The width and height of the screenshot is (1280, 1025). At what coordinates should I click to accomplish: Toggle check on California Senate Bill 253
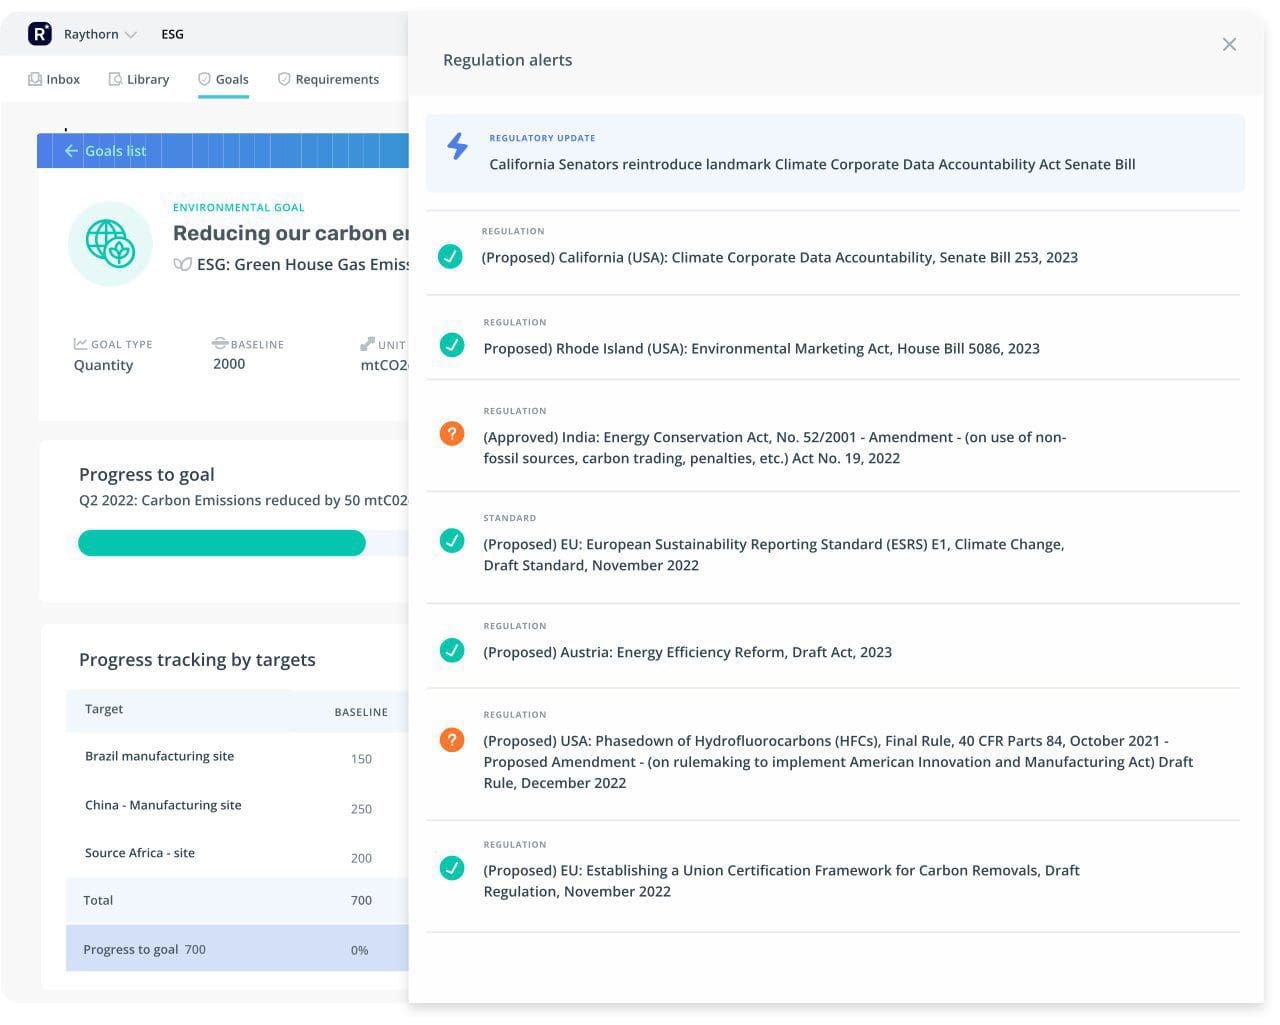(450, 257)
